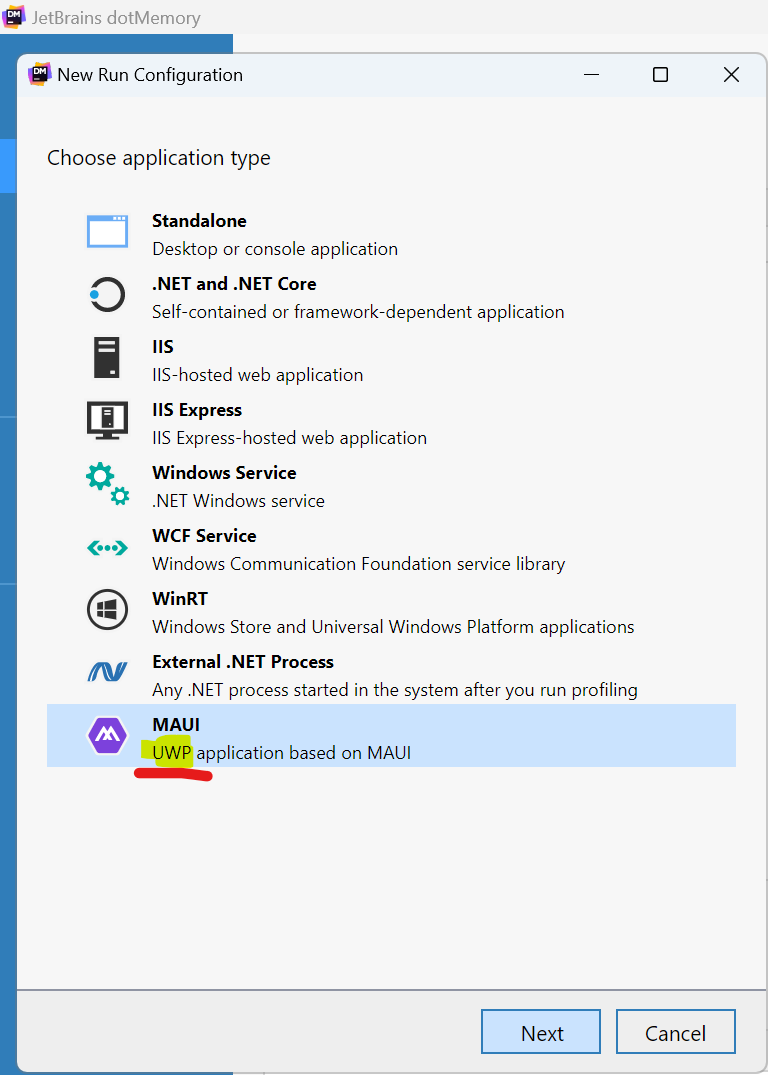Screen dimensions: 768x1075
Task: Select the WinRT title
Action: [180, 599]
